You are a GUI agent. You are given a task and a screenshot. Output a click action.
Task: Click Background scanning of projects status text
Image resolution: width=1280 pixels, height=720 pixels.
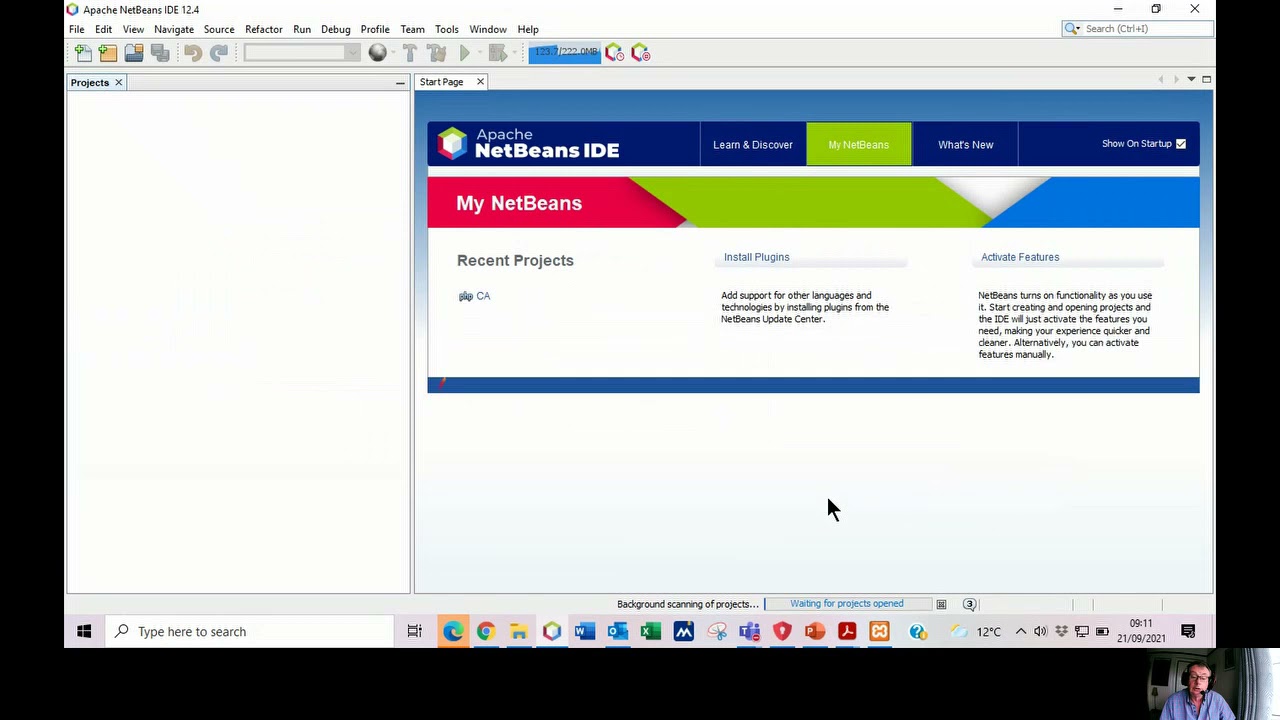coord(688,604)
